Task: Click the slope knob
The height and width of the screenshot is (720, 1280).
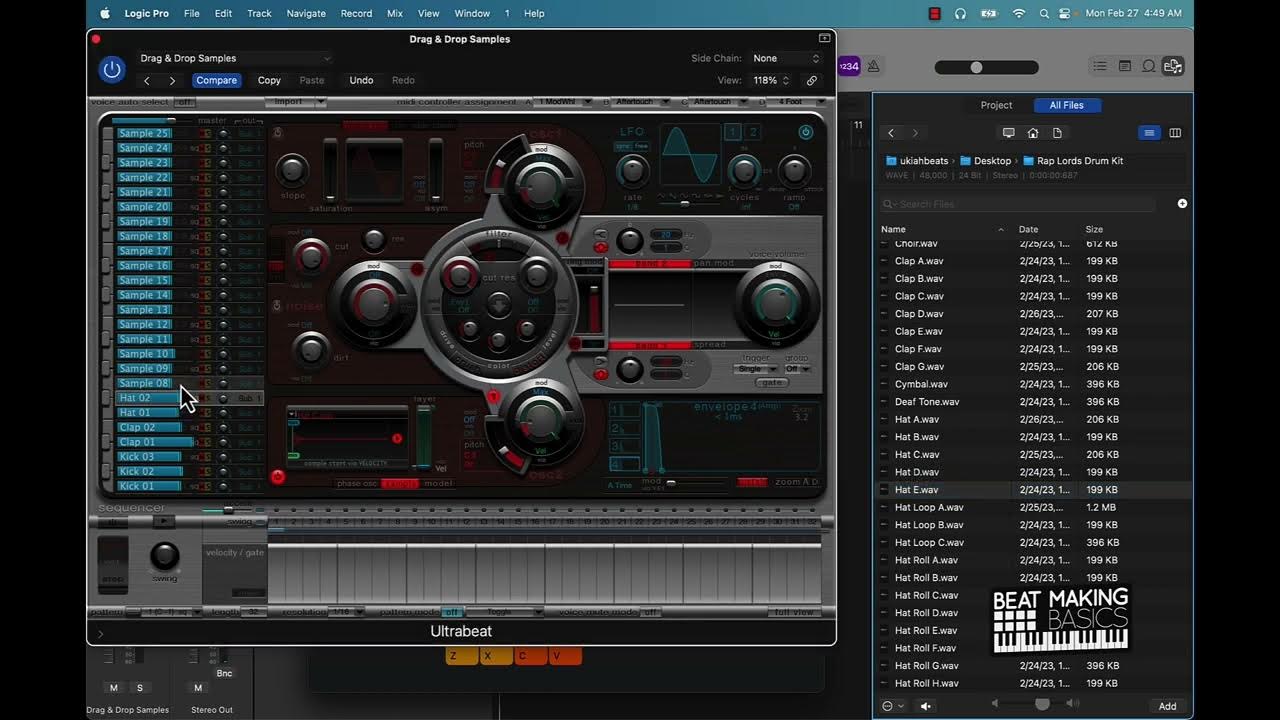Action: [x=292, y=170]
